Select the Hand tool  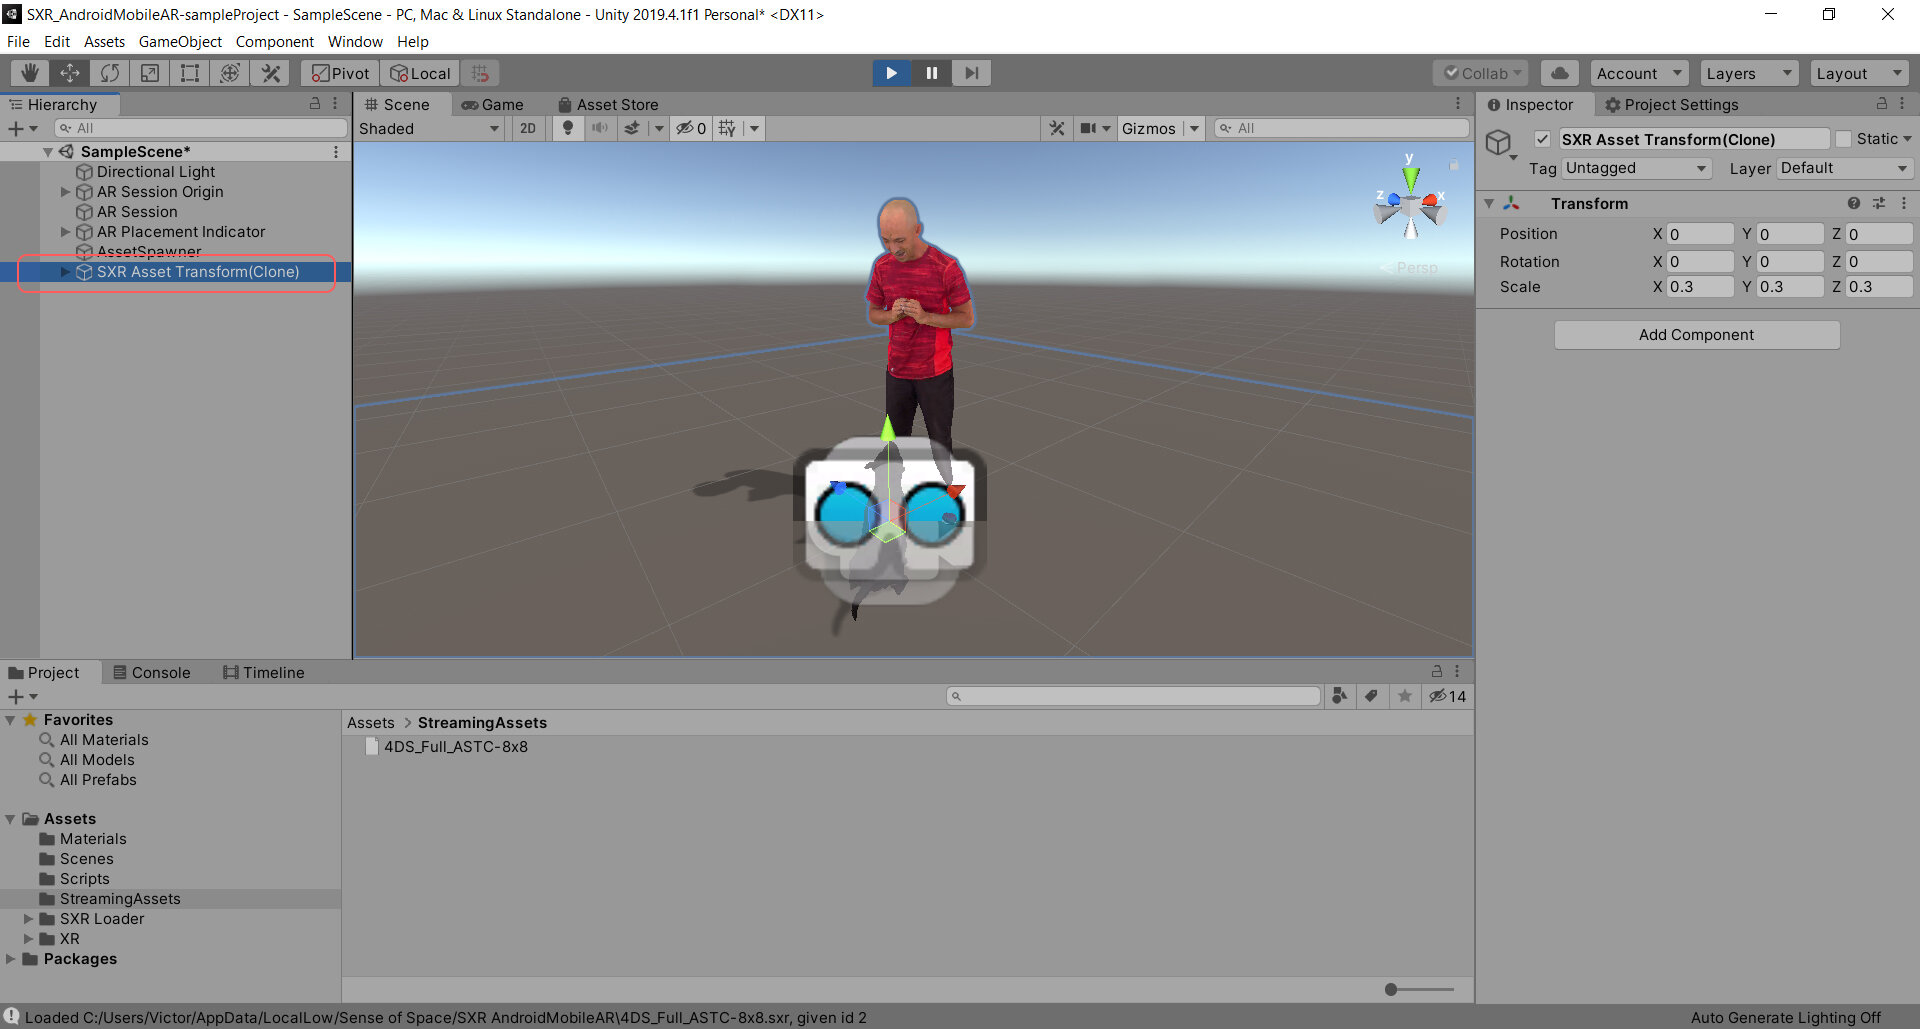[30, 73]
